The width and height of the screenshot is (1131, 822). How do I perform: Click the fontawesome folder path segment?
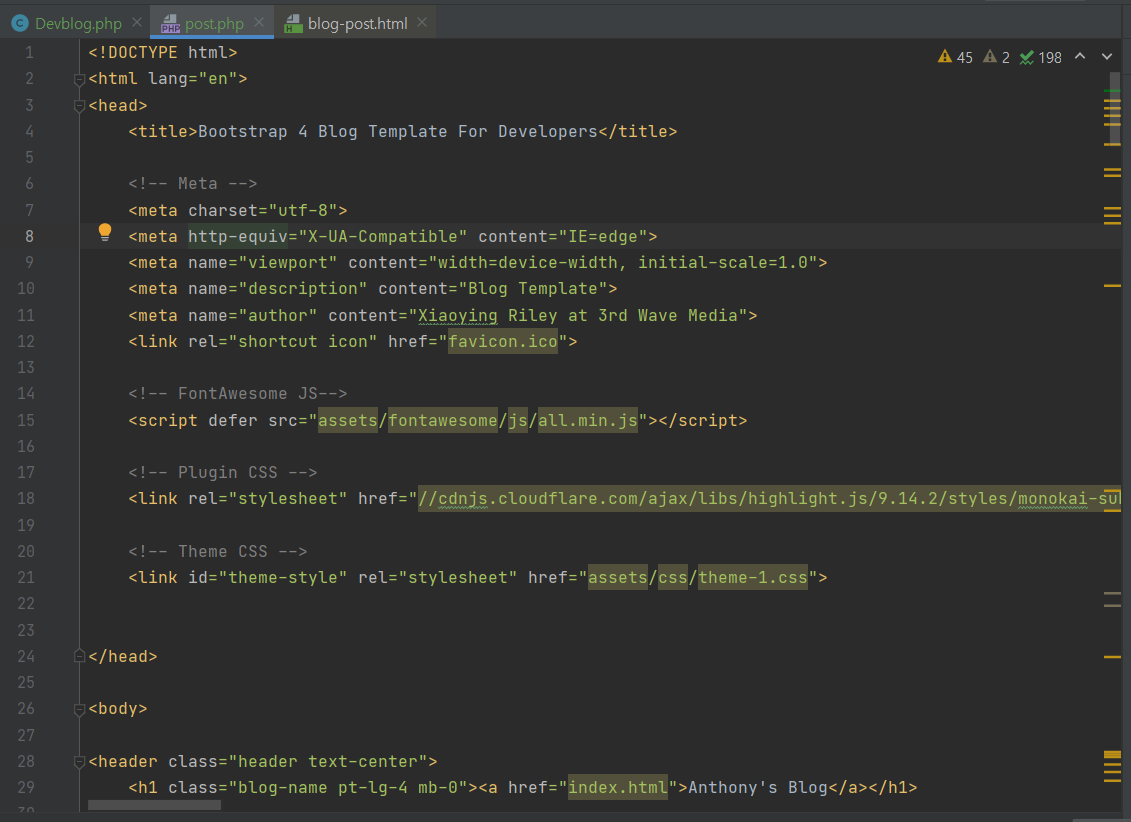pyautogui.click(x=443, y=420)
